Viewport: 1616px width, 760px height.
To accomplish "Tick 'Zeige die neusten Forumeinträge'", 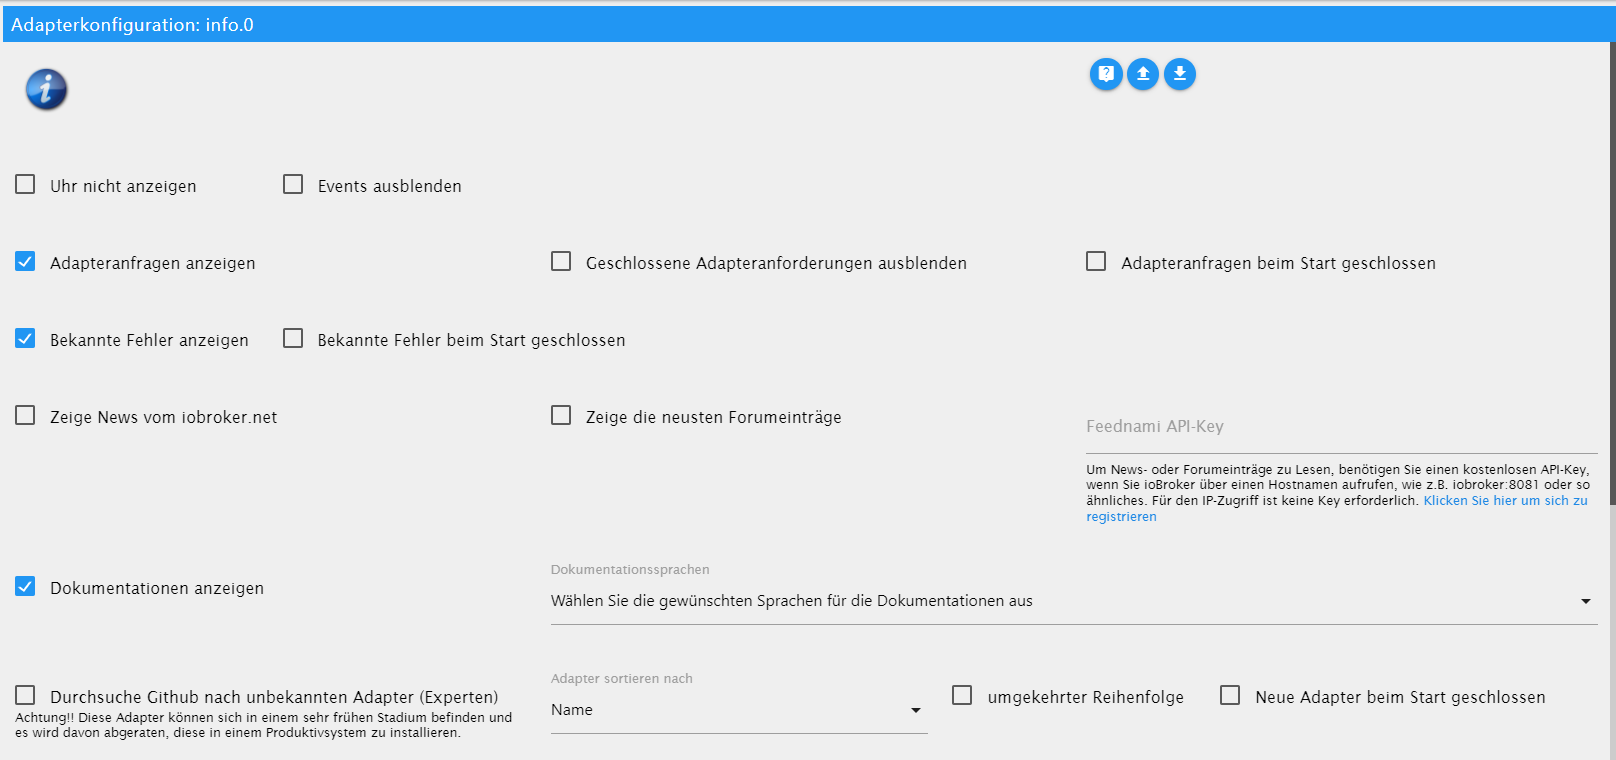I will [x=561, y=416].
